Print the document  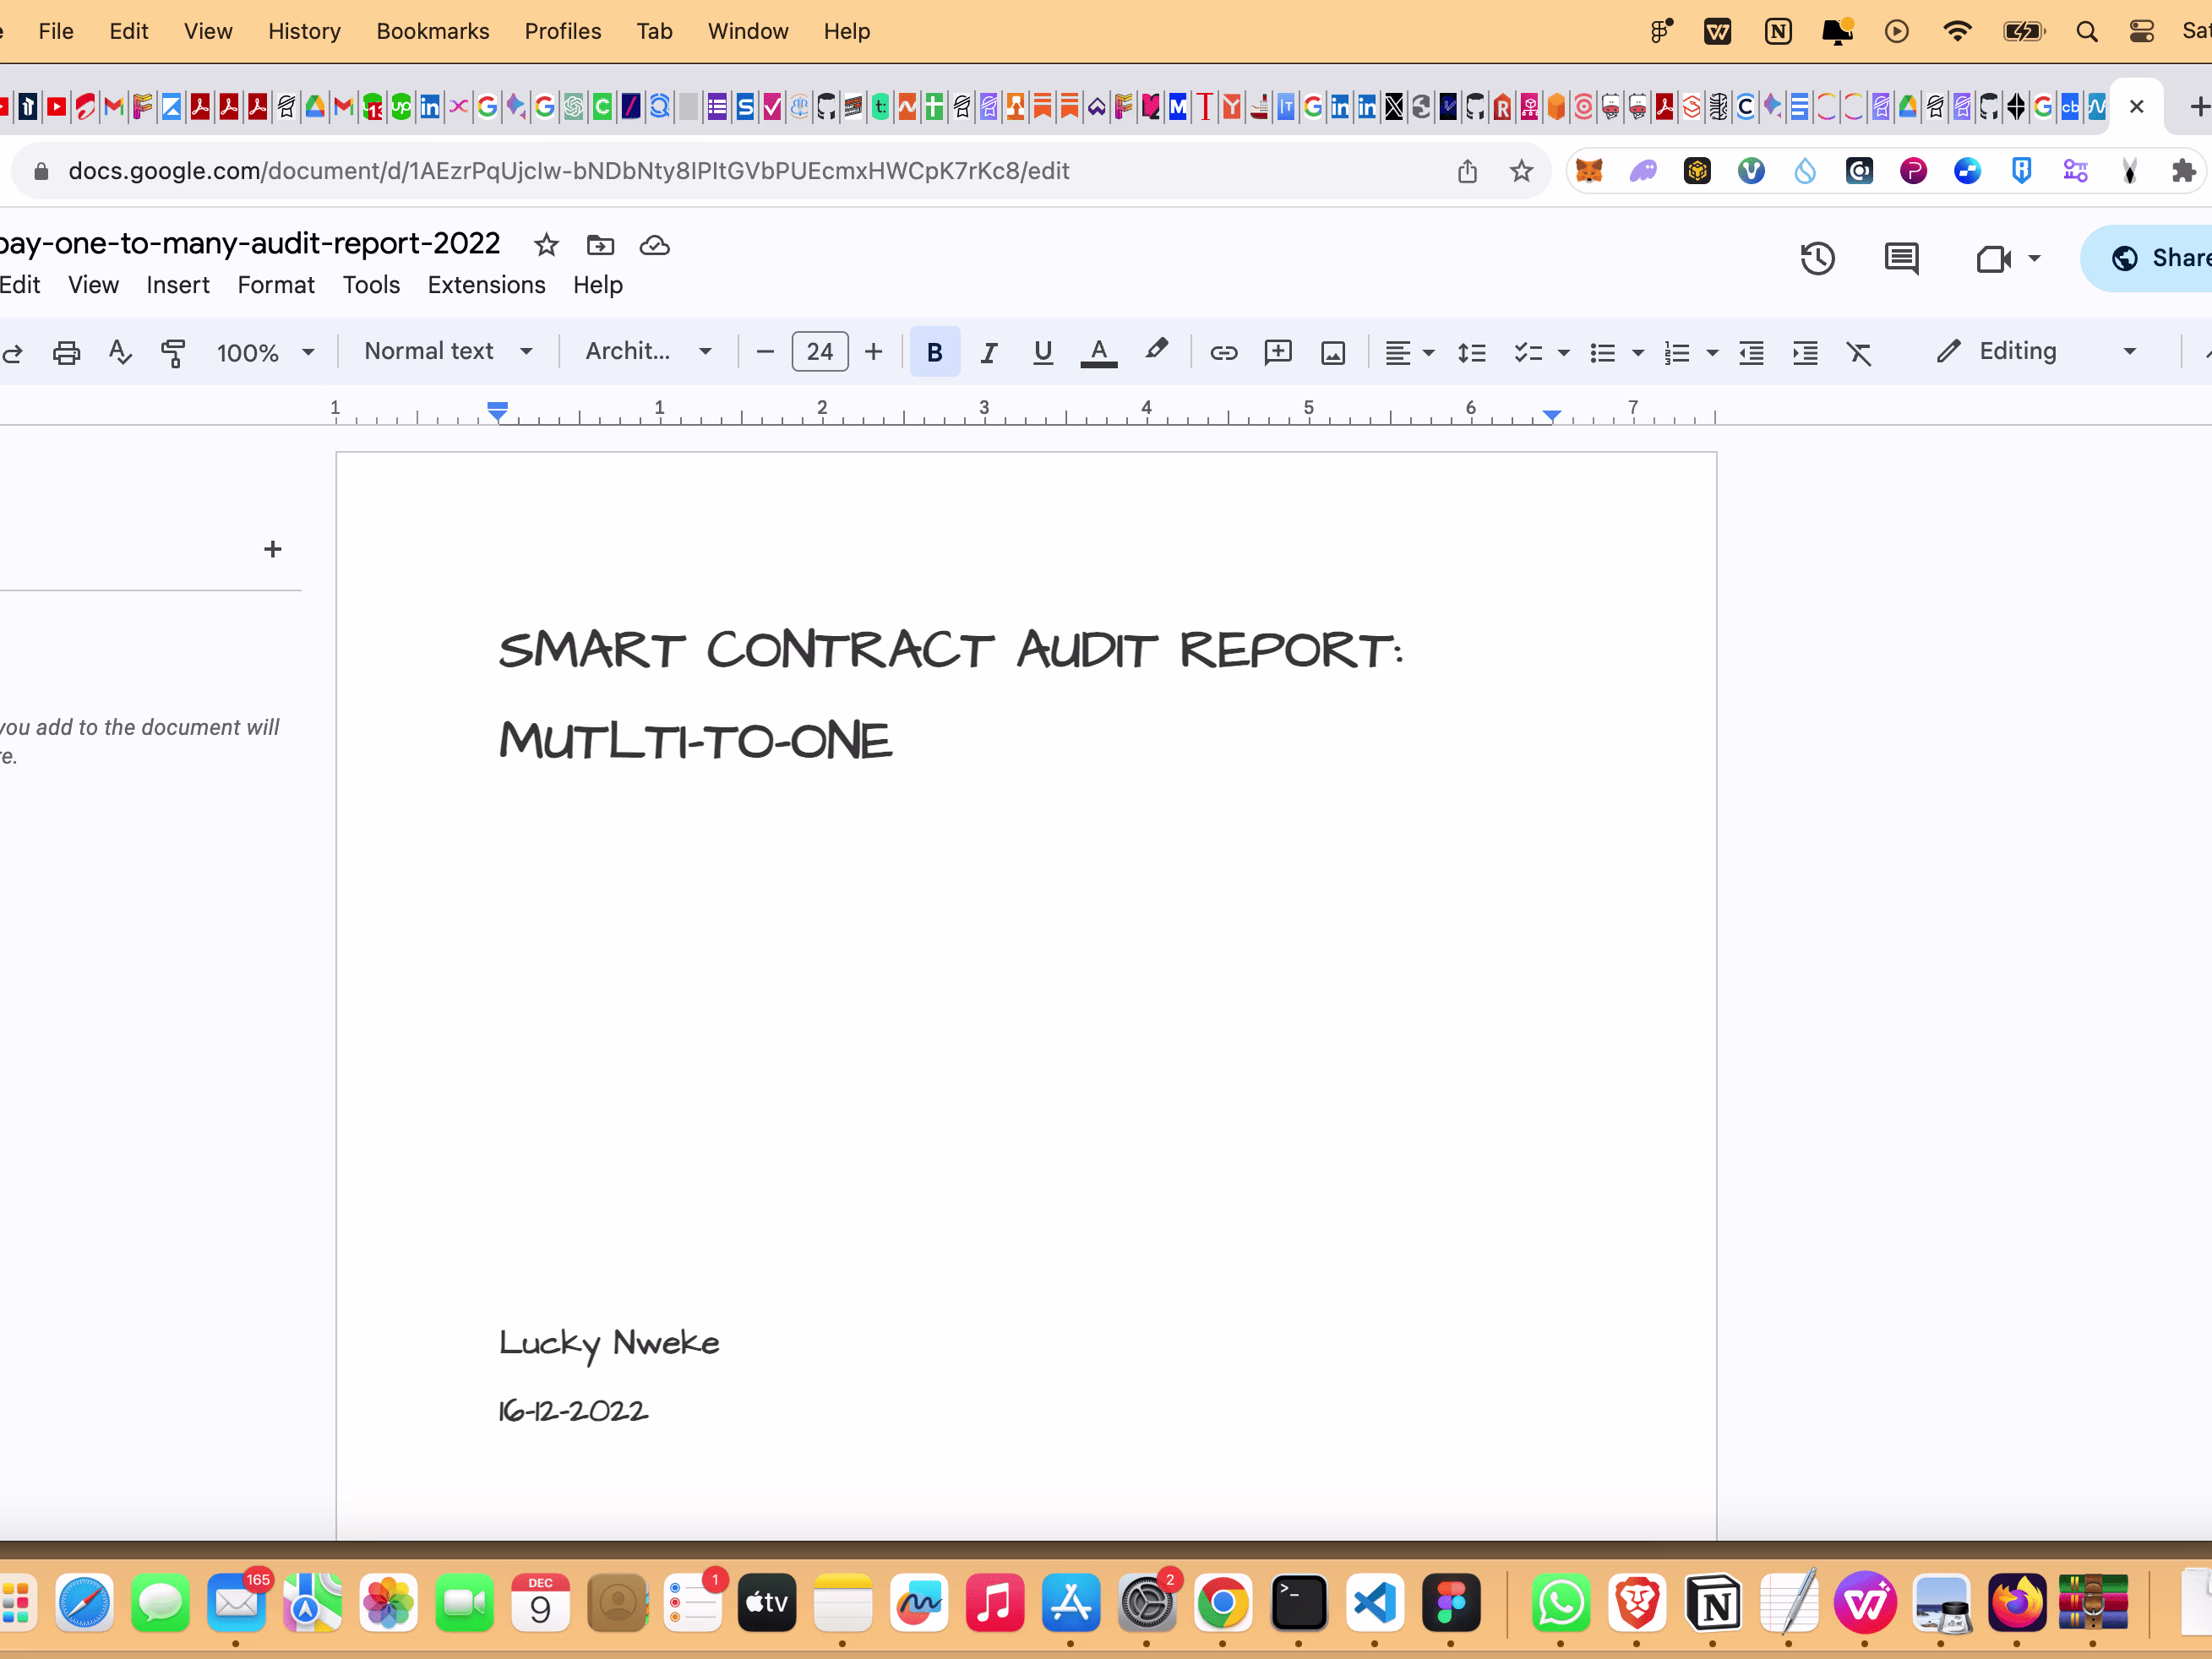(x=66, y=352)
